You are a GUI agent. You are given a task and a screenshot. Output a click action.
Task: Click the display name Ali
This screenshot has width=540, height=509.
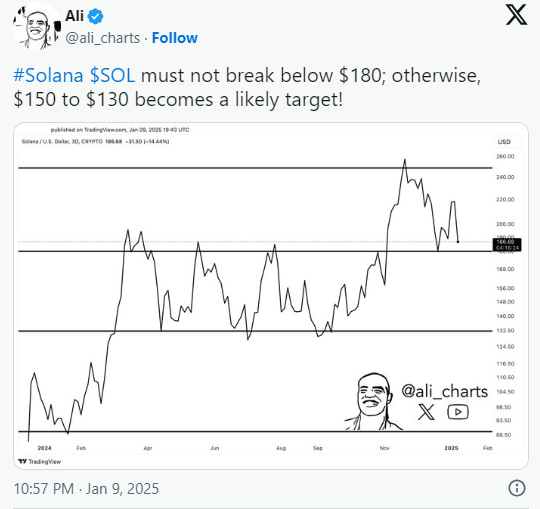pos(74,16)
